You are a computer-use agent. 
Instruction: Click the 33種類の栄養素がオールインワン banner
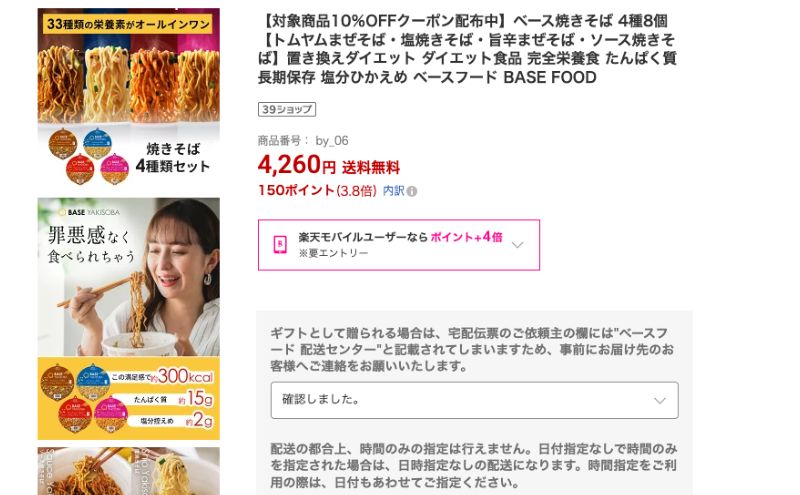[x=128, y=24]
